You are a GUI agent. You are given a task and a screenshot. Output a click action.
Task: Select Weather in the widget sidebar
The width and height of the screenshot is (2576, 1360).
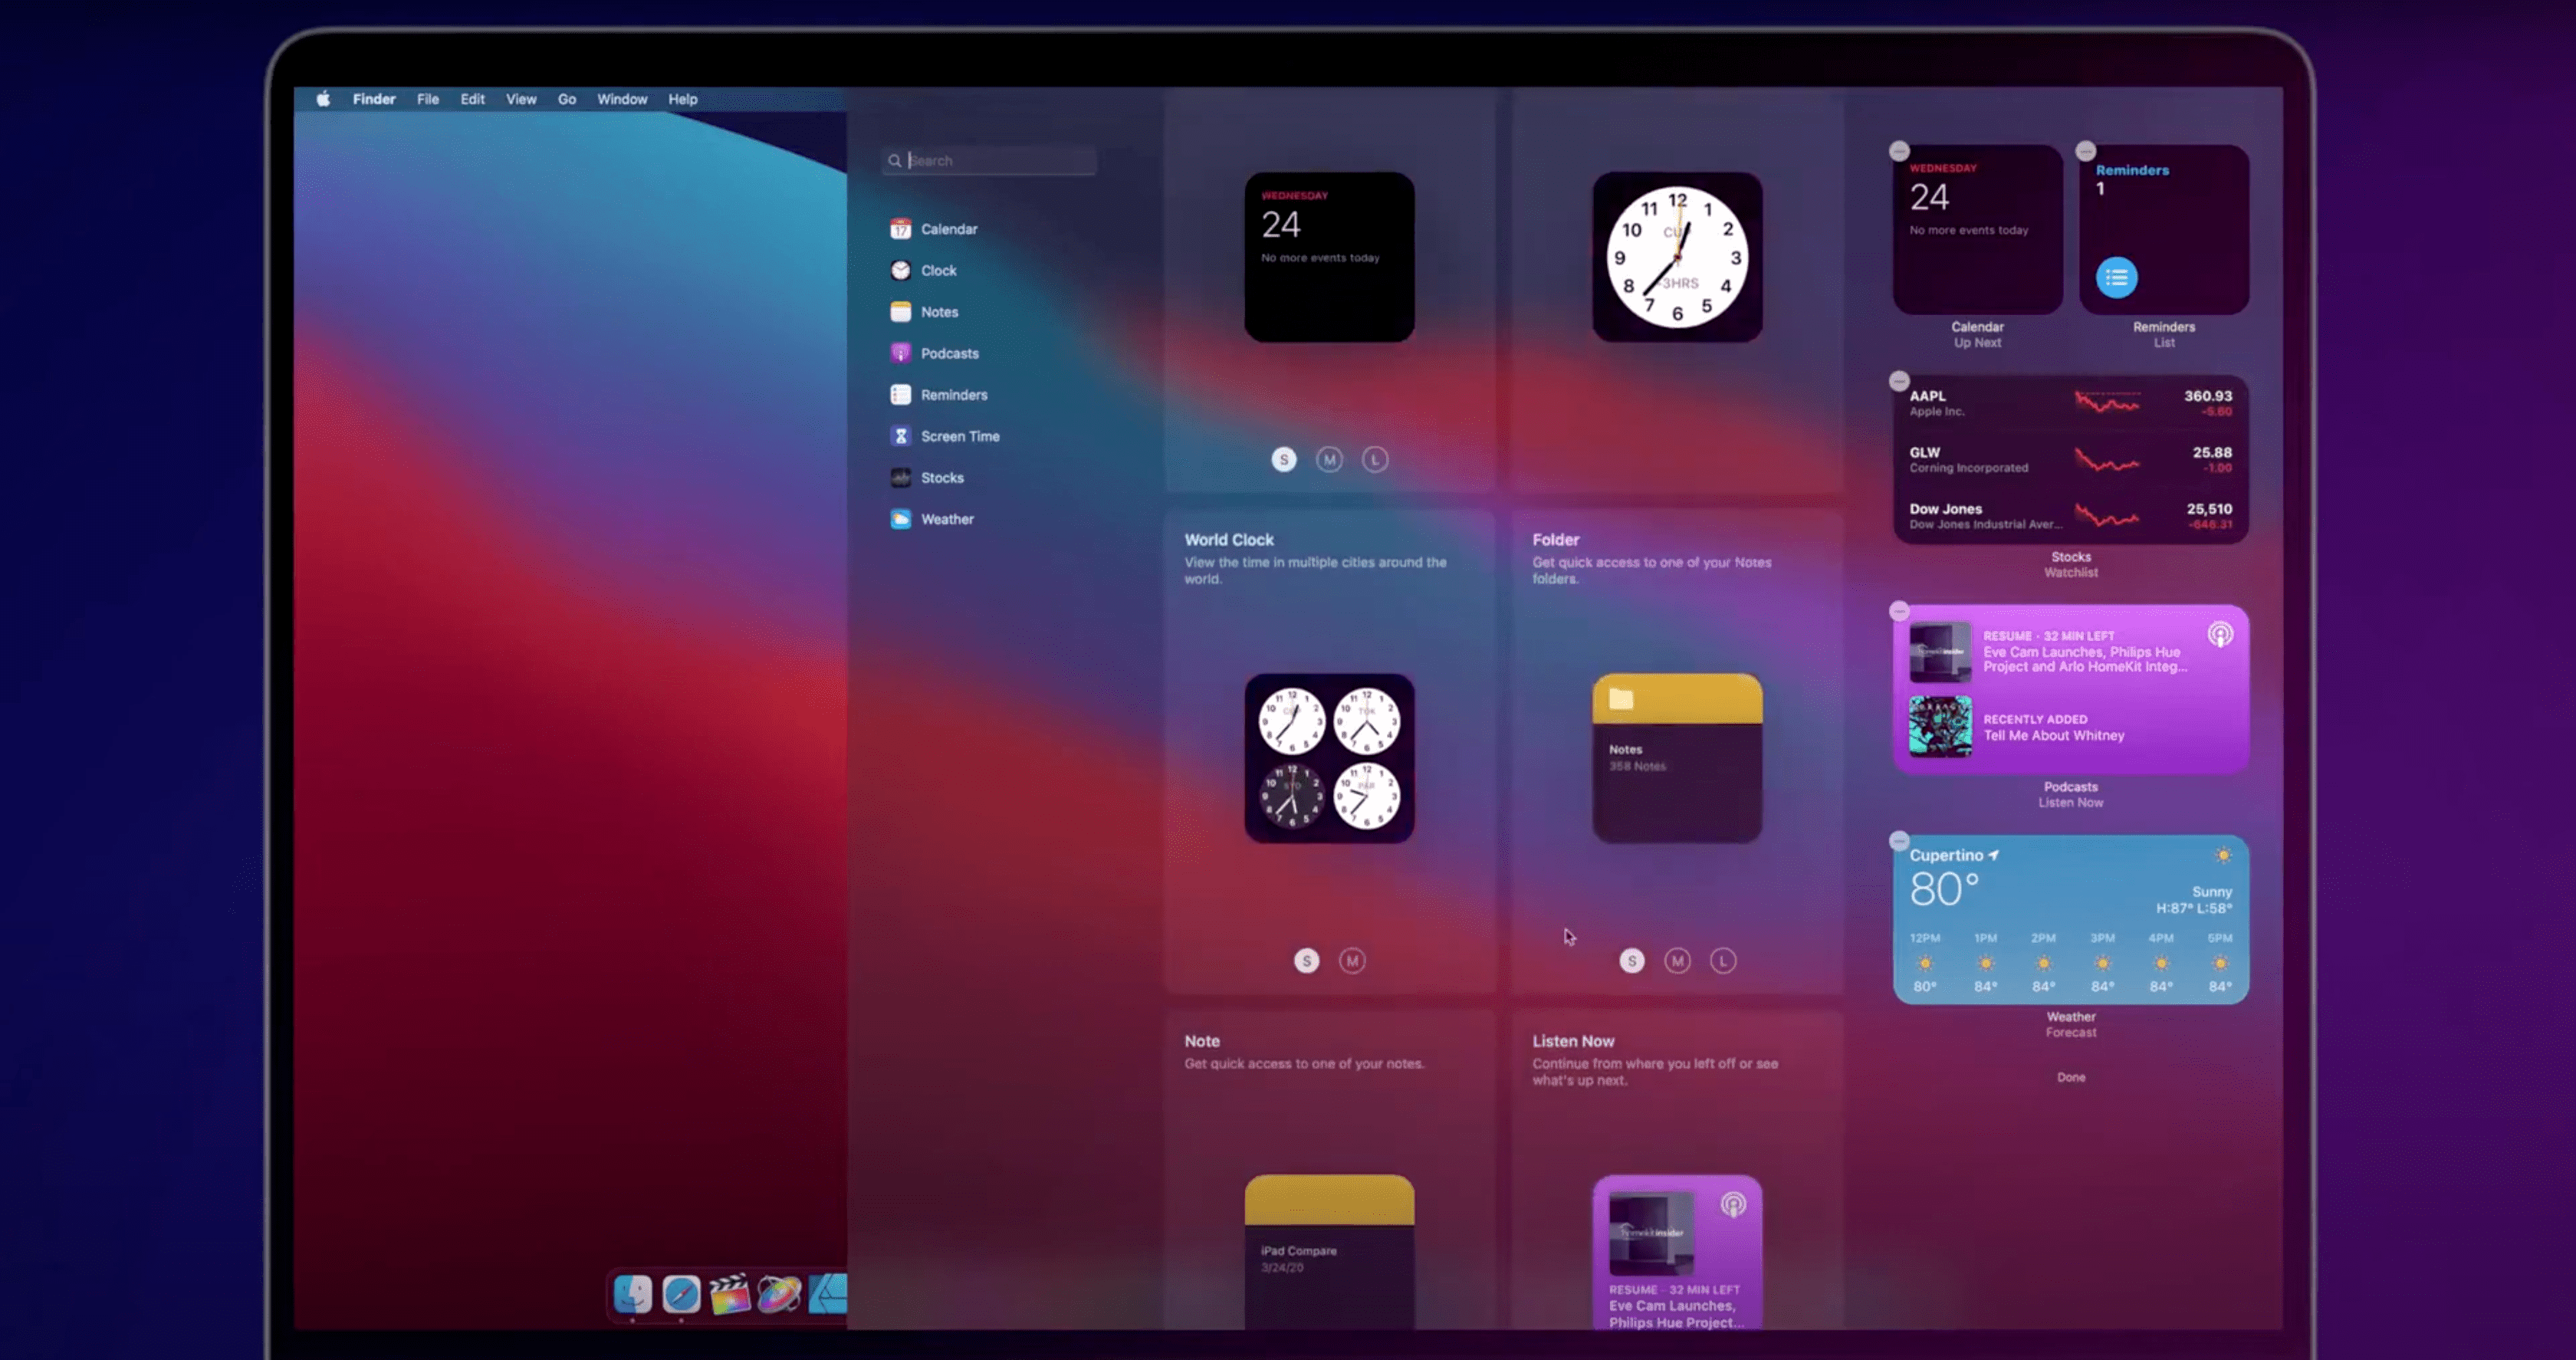tap(946, 519)
